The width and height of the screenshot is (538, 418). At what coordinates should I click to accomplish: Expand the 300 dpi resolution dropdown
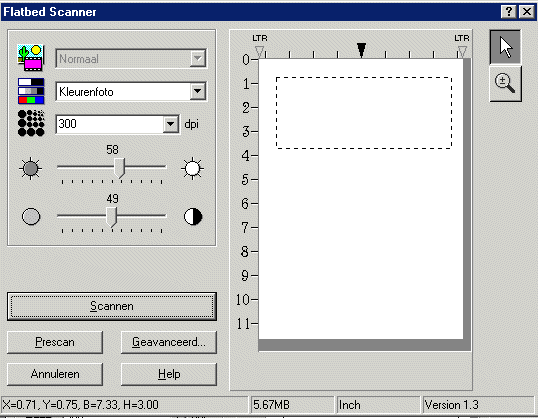(x=171, y=124)
